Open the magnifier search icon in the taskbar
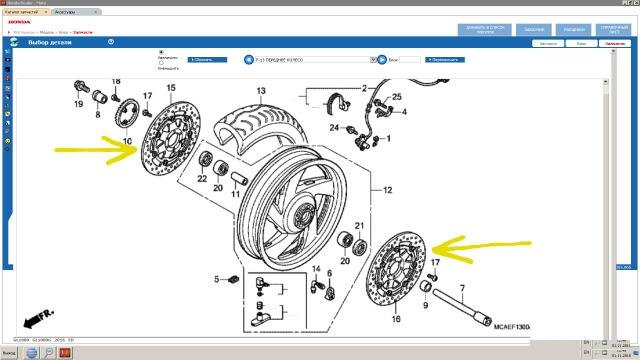This screenshot has height=360, width=640. coord(49,352)
